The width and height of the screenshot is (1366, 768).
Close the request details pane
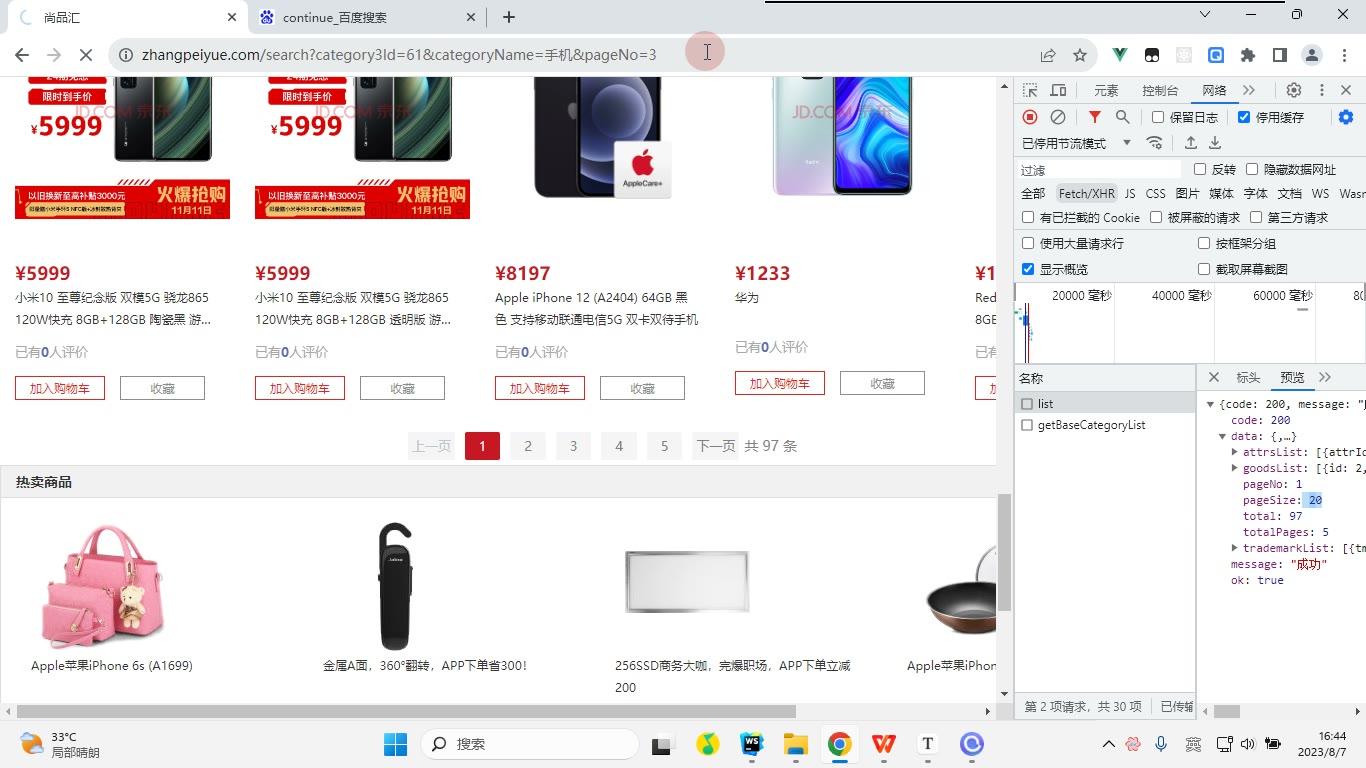point(1214,377)
